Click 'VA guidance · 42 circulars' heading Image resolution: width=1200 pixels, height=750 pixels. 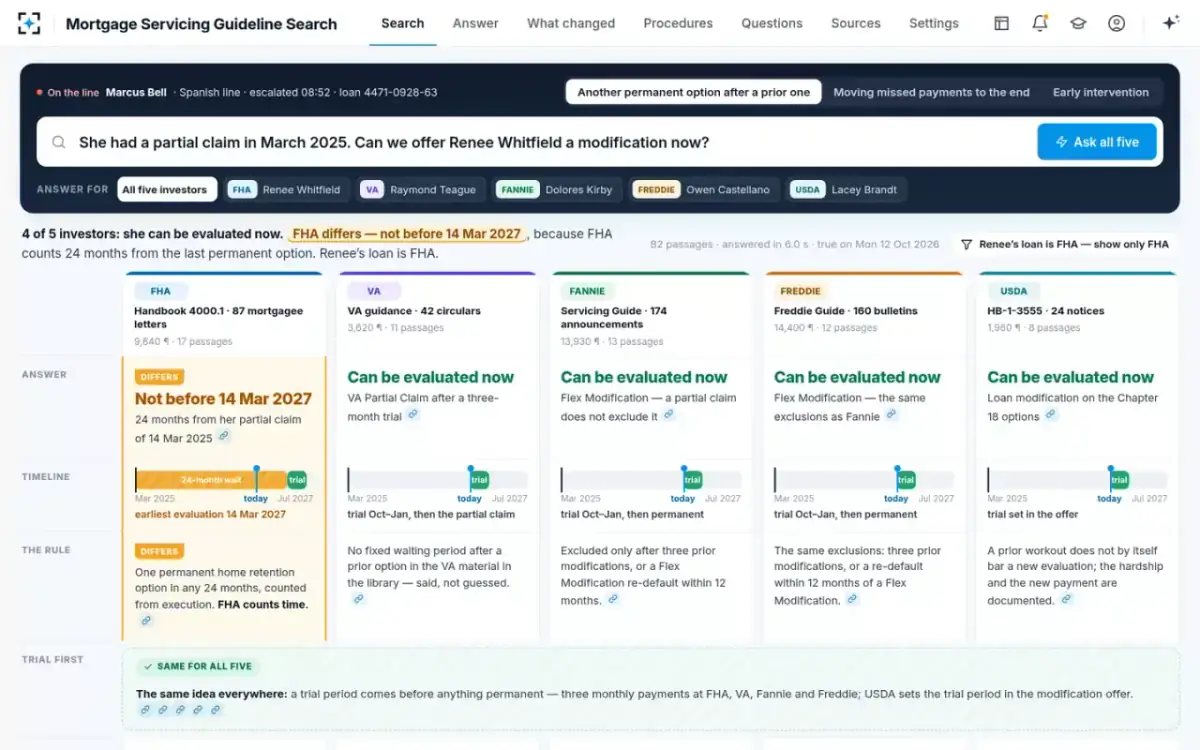414,311
